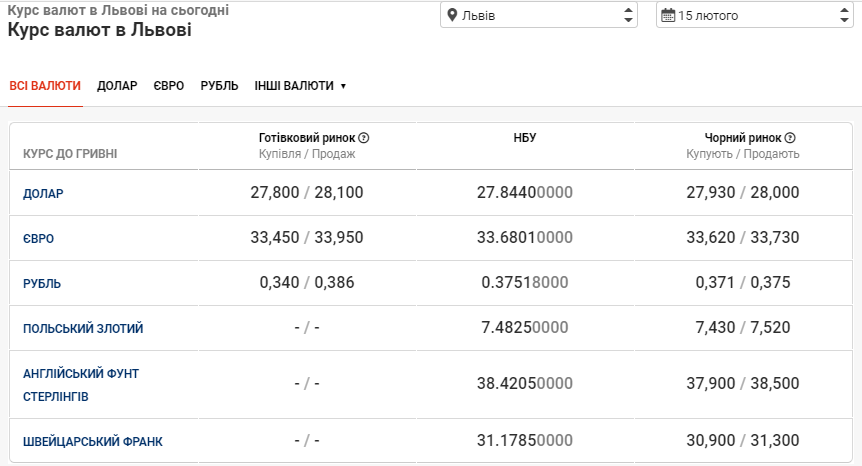Open the ШВЕЙЦАРСЬКИЙ ФРАНК link
Screen dimensions: 862x466
coord(93,441)
